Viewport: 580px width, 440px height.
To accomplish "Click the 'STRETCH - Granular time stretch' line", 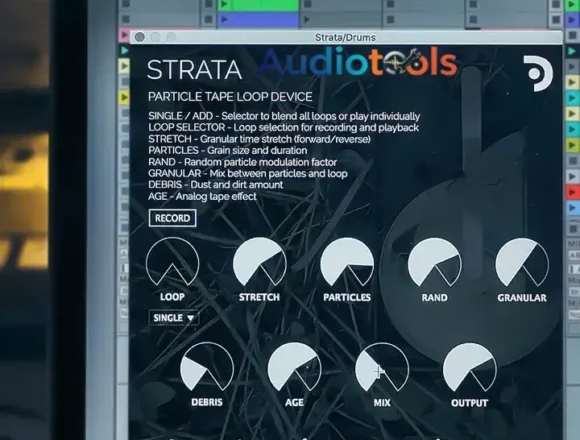I will coord(259,139).
